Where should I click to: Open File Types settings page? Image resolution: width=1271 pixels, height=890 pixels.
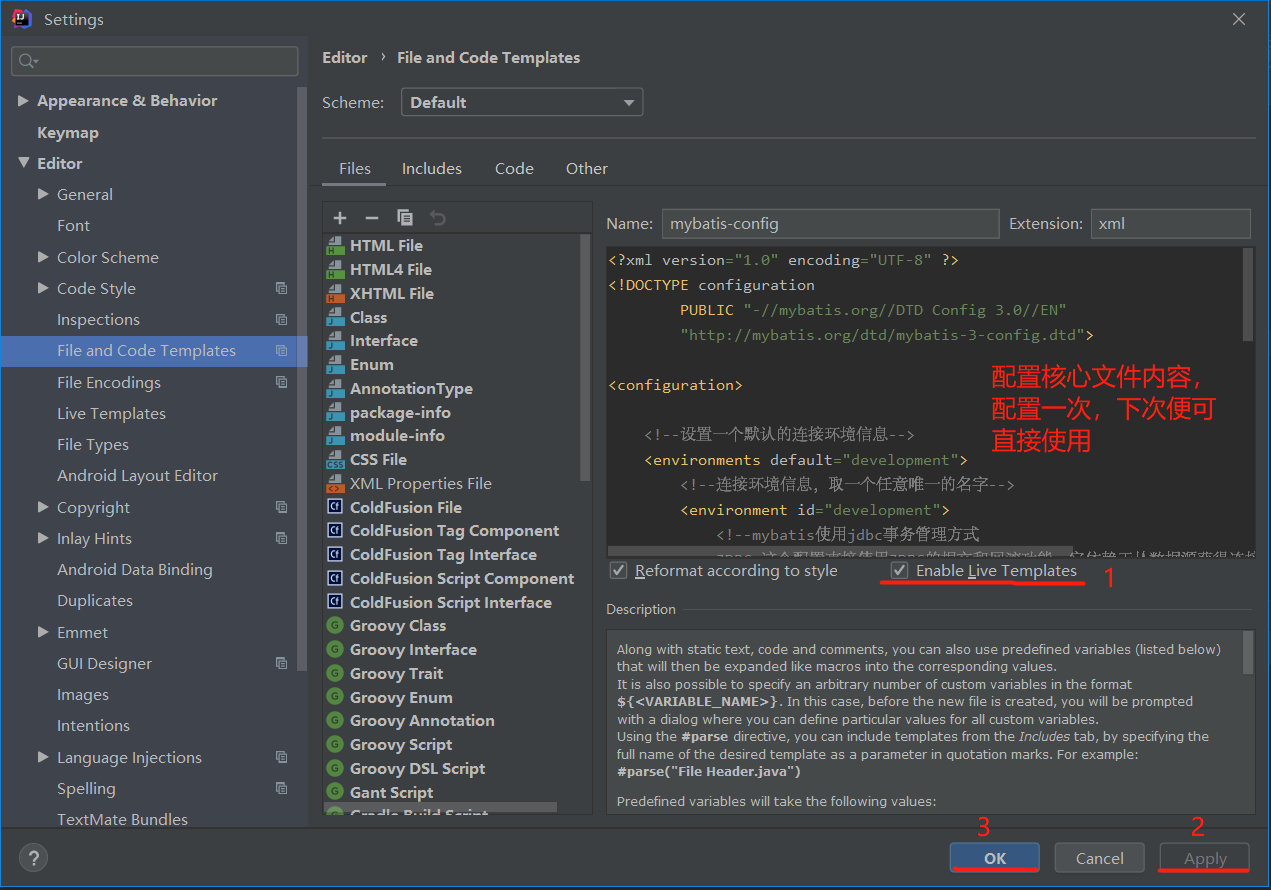[x=93, y=445]
